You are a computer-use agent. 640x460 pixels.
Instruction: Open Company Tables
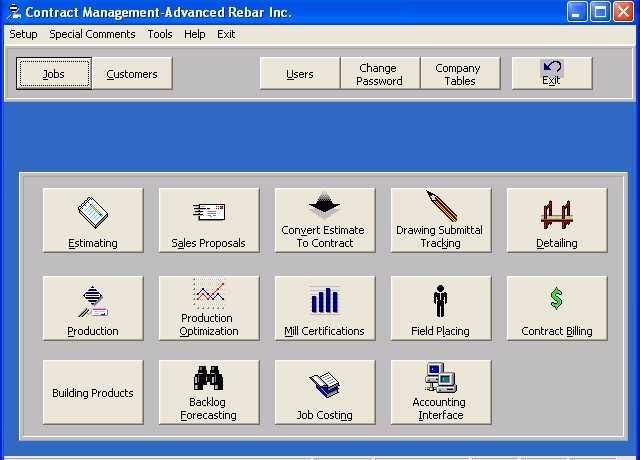[460, 73]
